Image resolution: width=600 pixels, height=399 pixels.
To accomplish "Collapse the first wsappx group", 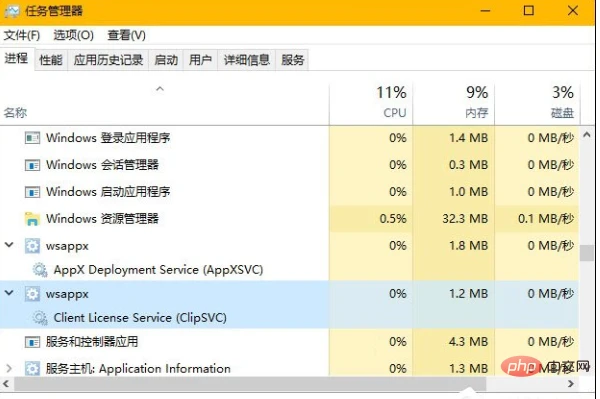I will coord(9,245).
